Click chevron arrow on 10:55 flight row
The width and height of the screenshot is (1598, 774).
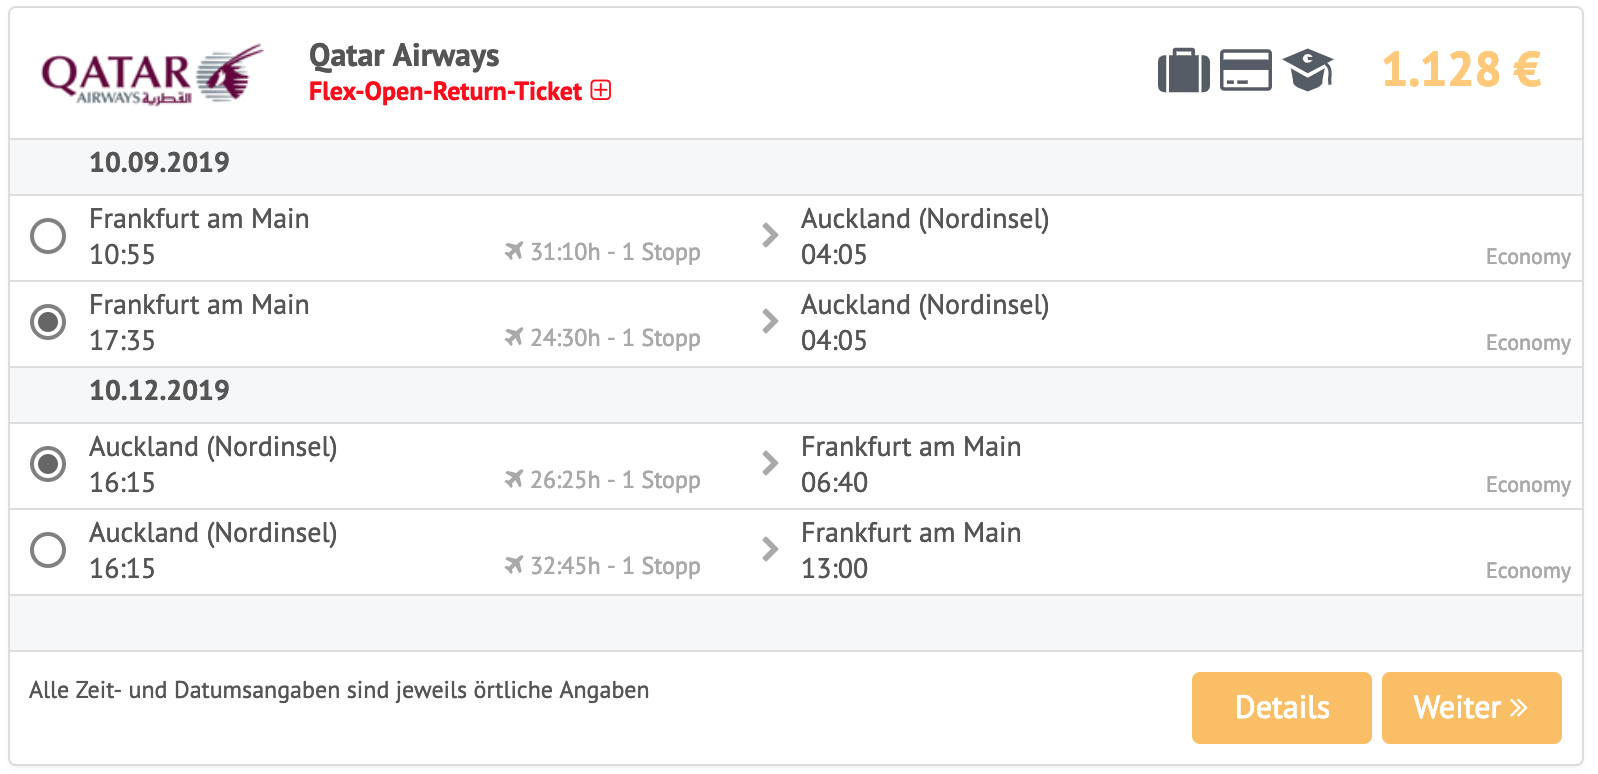pyautogui.click(x=770, y=235)
